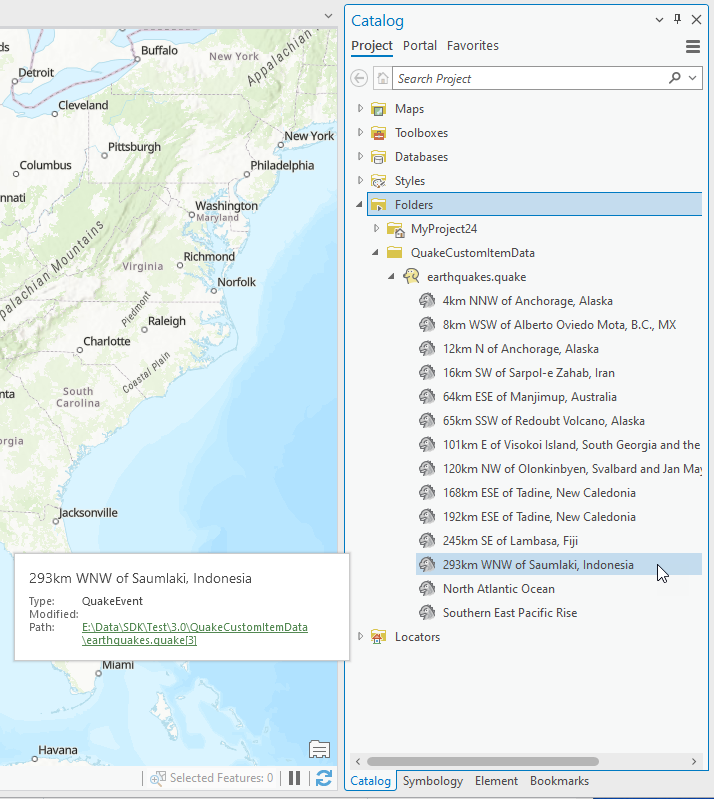The height and width of the screenshot is (799, 714).
Task: Click the Selected Features count icon
Action: click(158, 778)
